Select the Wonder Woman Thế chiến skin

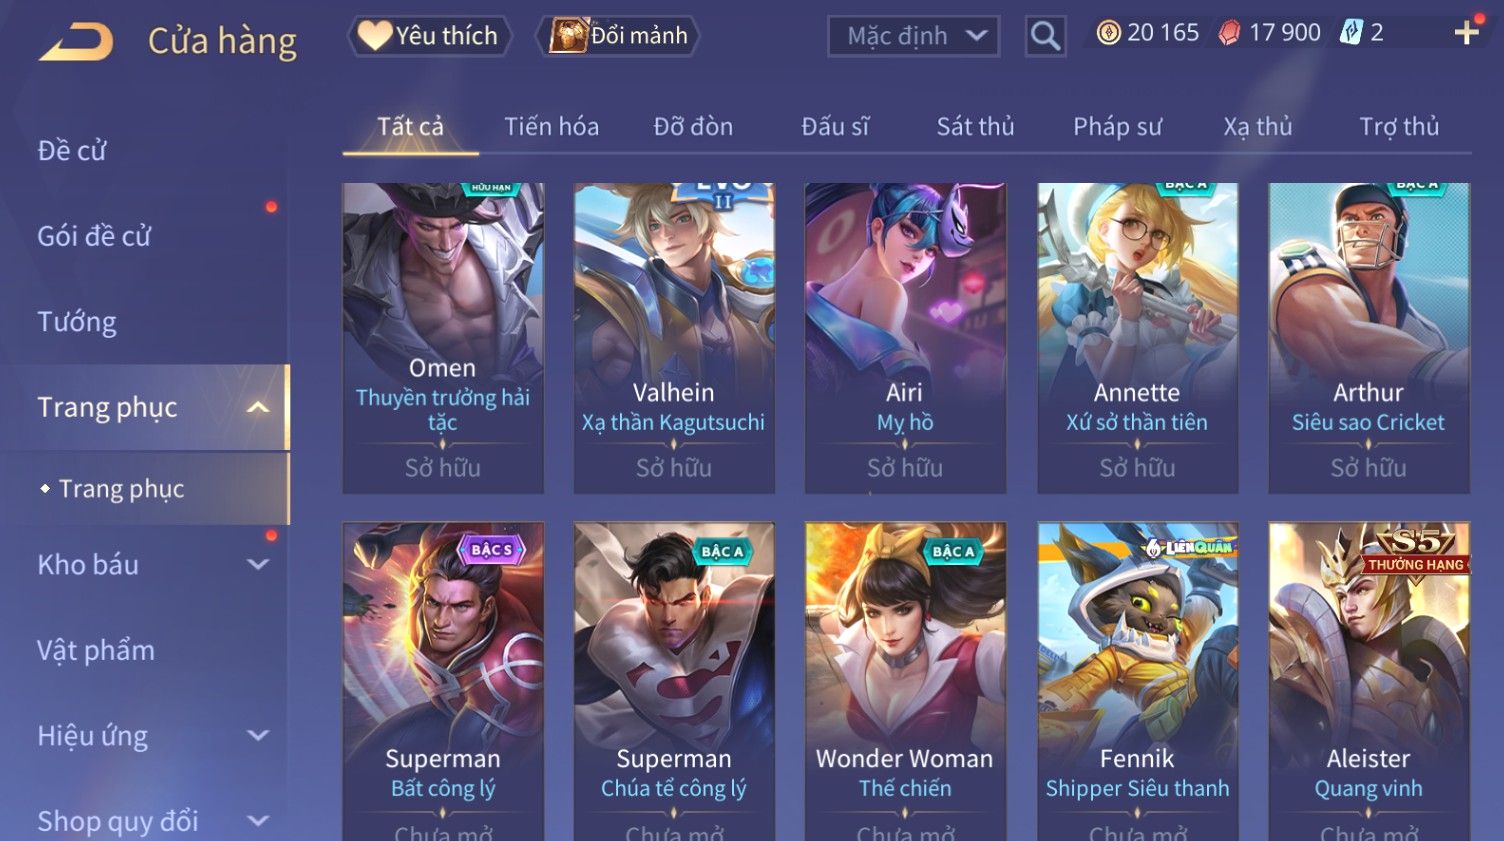point(905,680)
